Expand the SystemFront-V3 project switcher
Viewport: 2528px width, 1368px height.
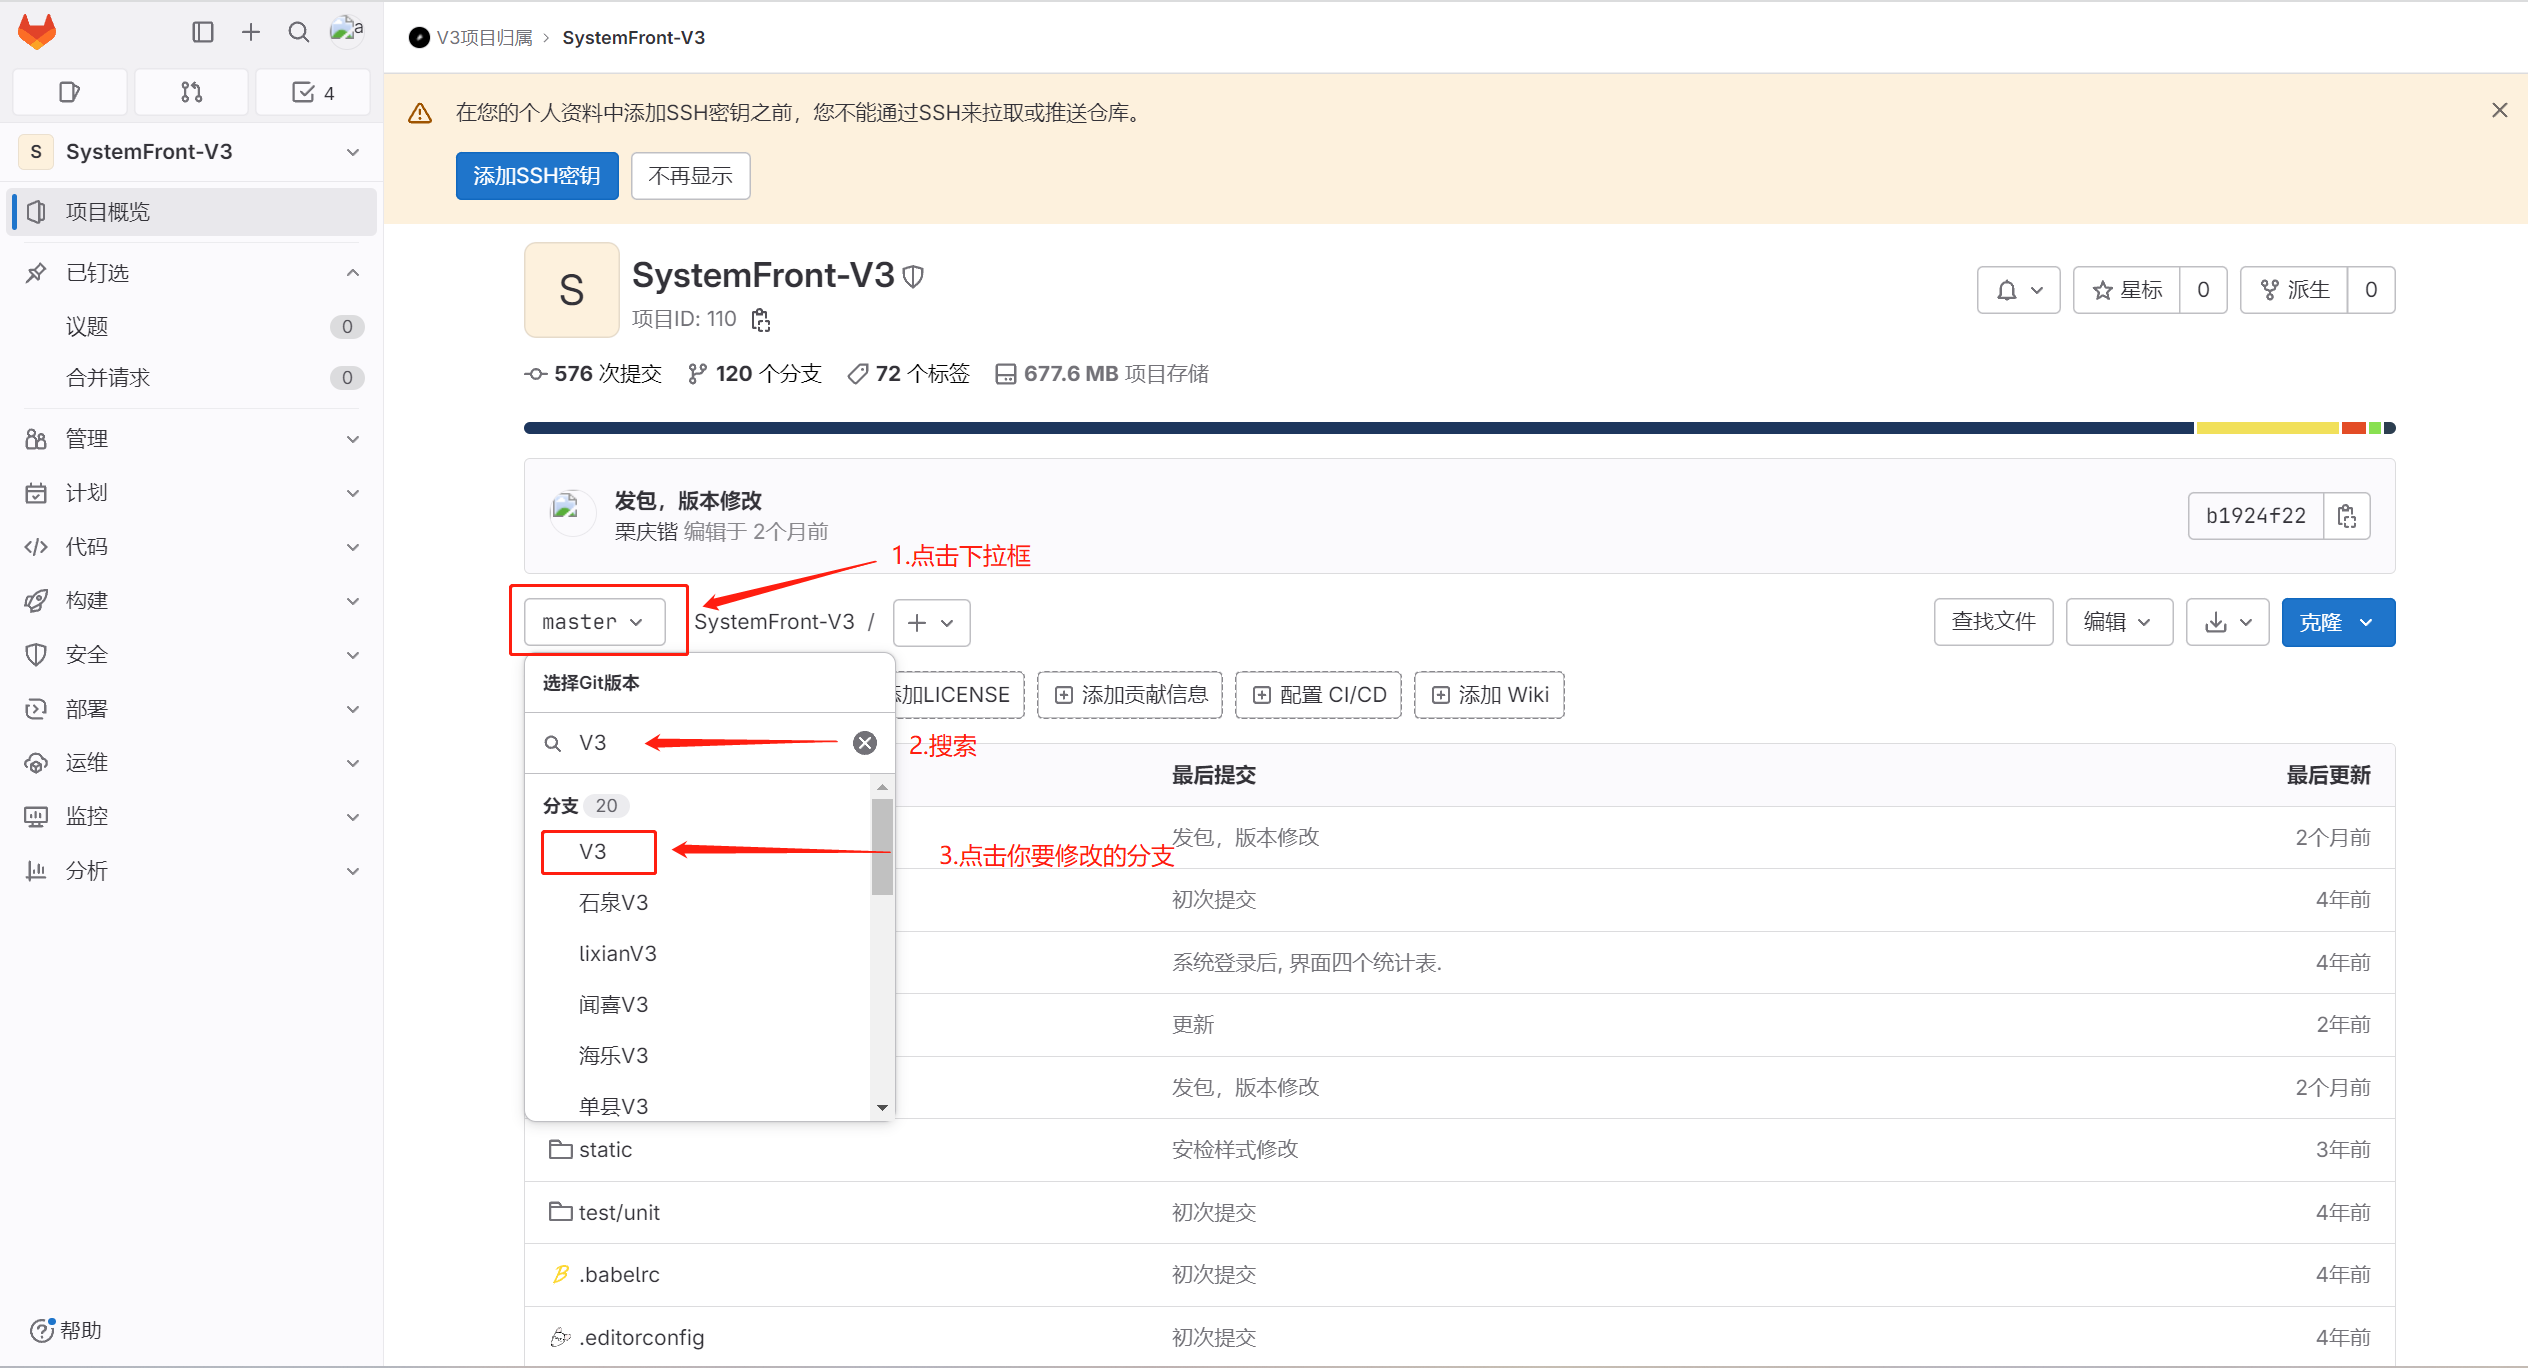click(190, 152)
